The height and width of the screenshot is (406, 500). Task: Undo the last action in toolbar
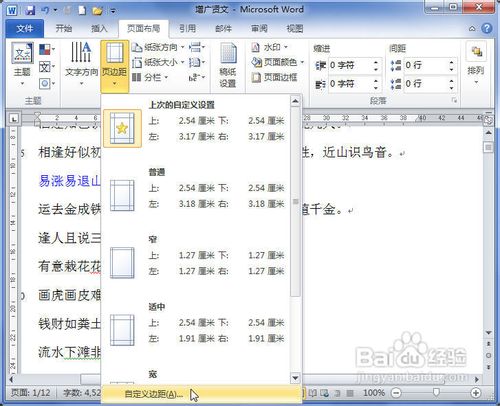pyautogui.click(x=45, y=11)
